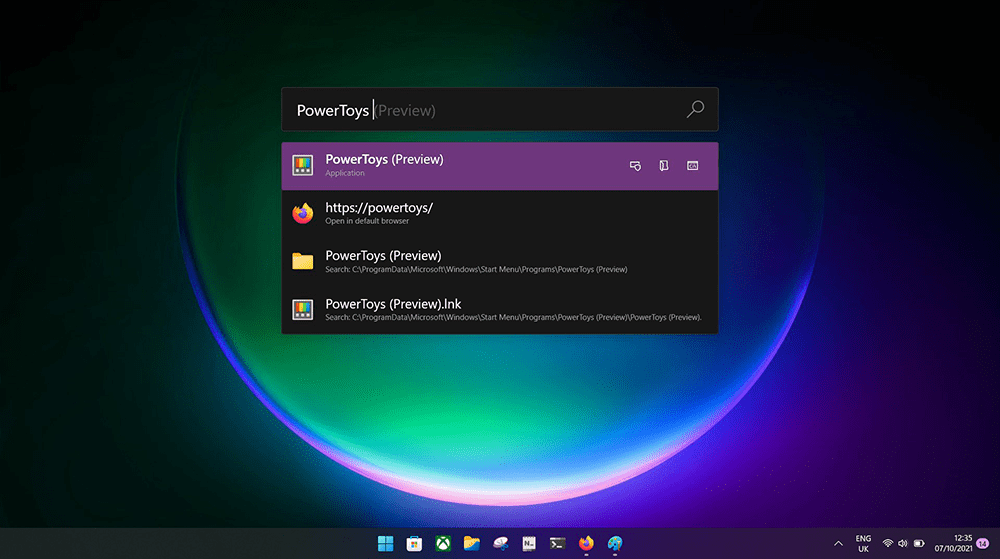Click the PowerToys app icon in the highlighted result
The width and height of the screenshot is (1000, 559).
[x=303, y=166]
